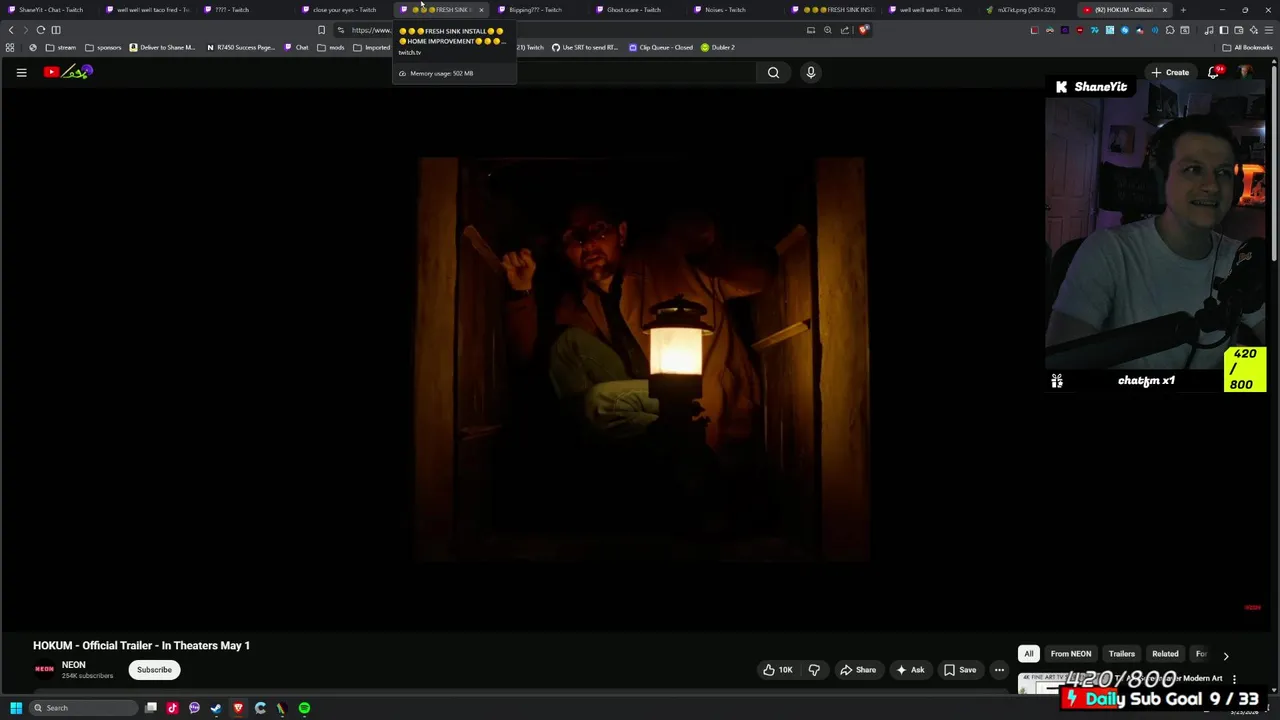Screen dimensions: 1280x720
Task: Open 'Use SRT to send RT...' bookmark
Action: click(x=585, y=47)
